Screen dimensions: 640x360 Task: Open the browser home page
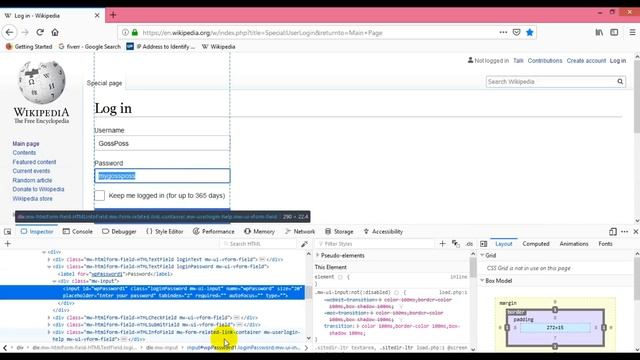pyautogui.click(x=55, y=32)
